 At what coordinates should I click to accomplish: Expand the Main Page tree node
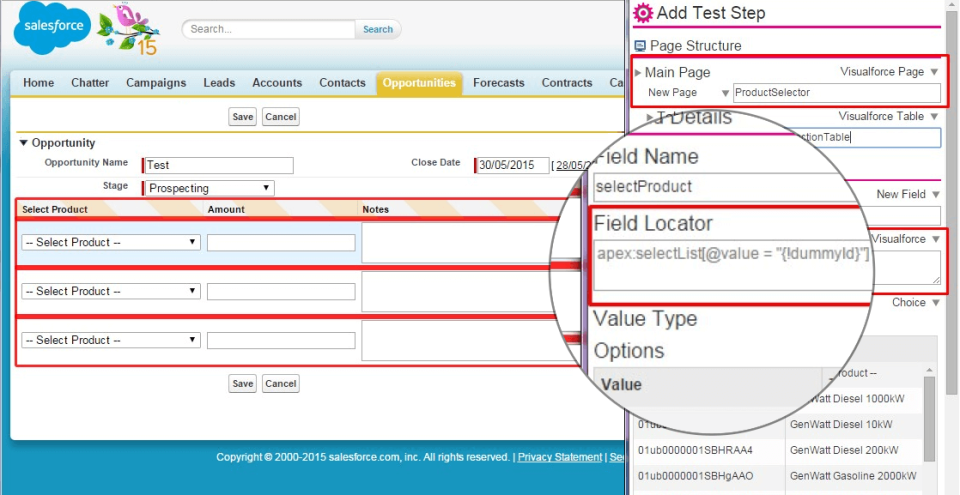pos(639,73)
